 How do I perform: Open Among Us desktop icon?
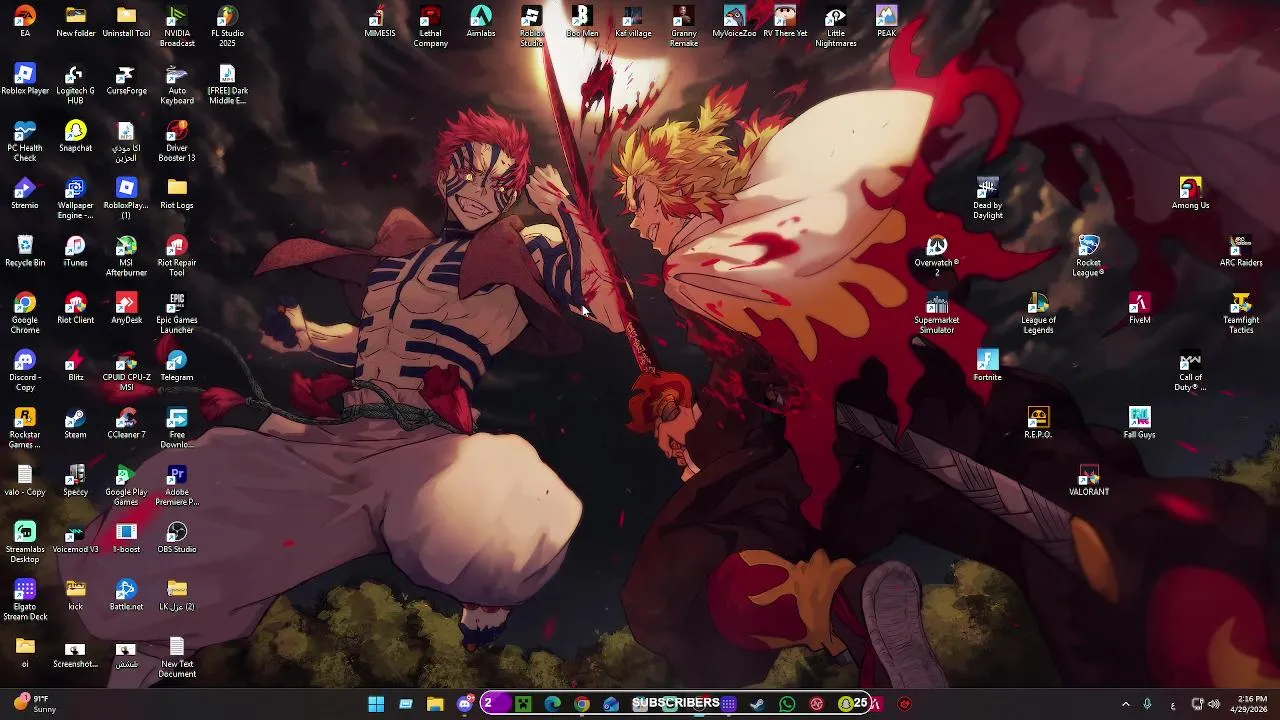(x=1190, y=194)
